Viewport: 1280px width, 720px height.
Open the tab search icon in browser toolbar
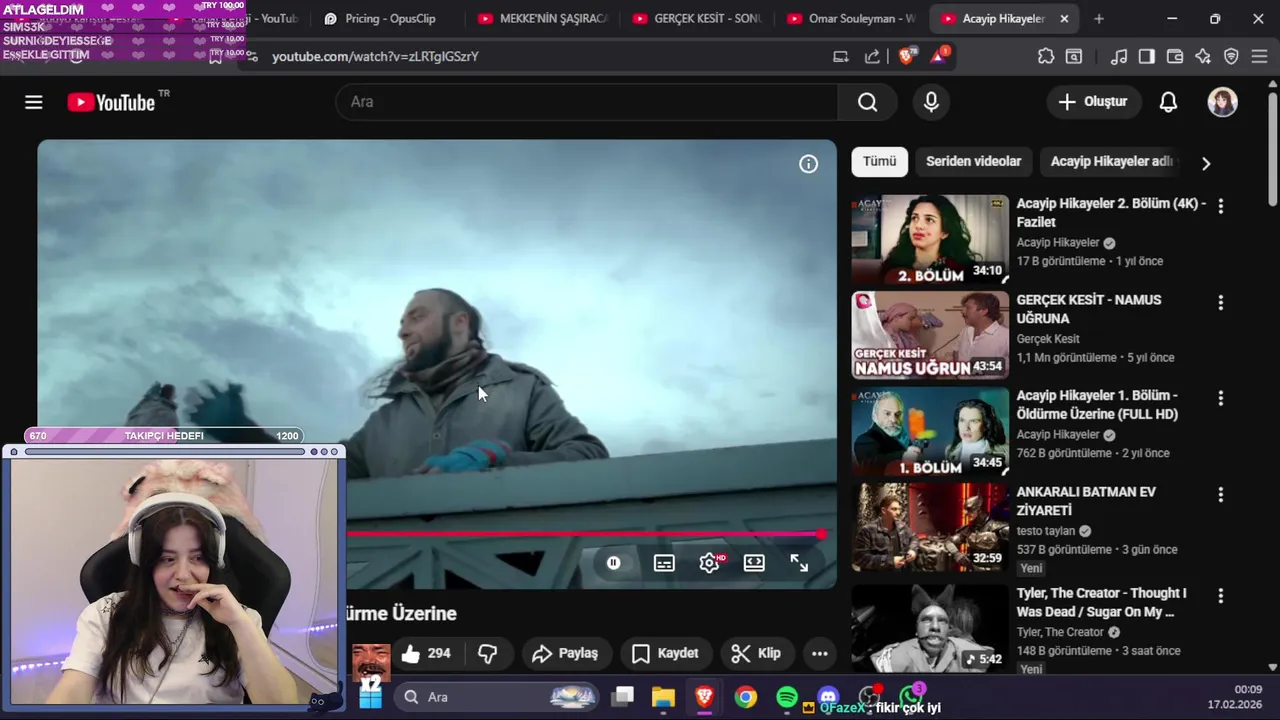[x=1074, y=56]
